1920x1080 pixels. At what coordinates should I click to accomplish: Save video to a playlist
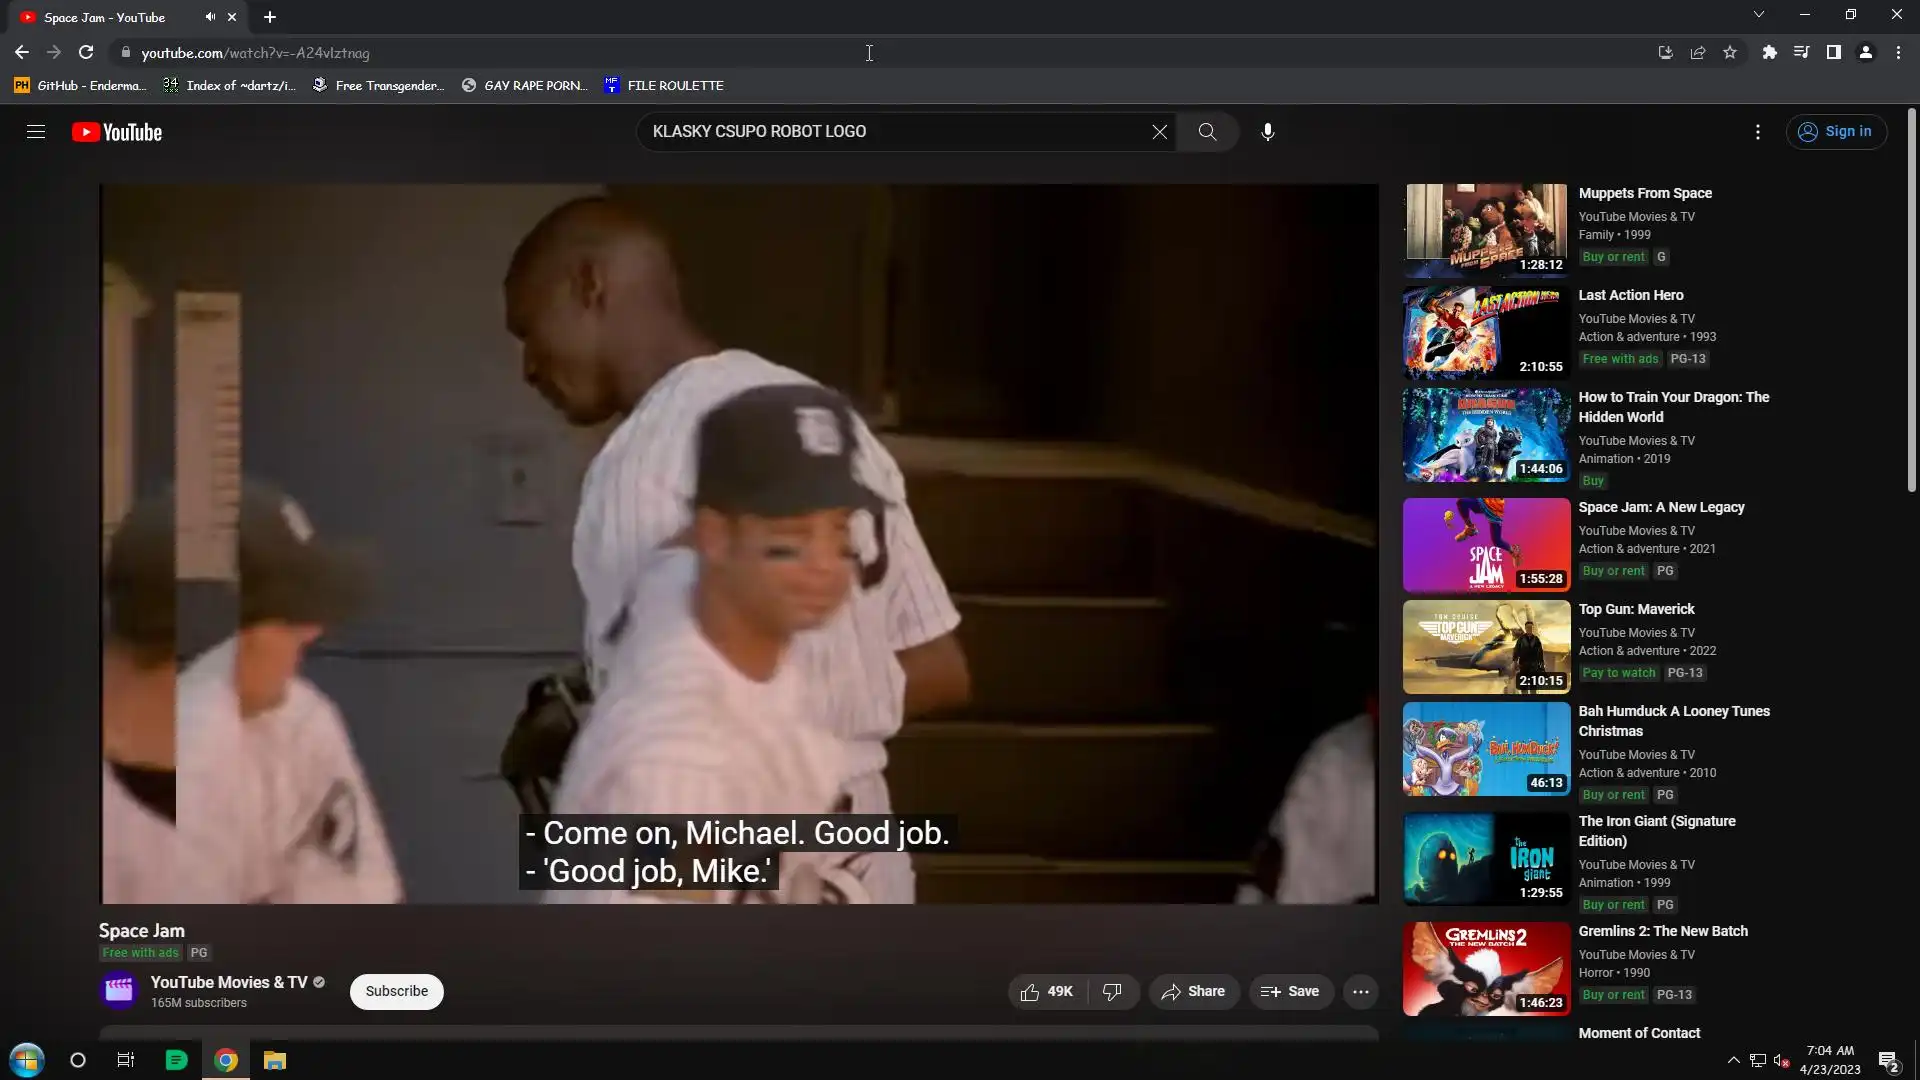point(1290,991)
